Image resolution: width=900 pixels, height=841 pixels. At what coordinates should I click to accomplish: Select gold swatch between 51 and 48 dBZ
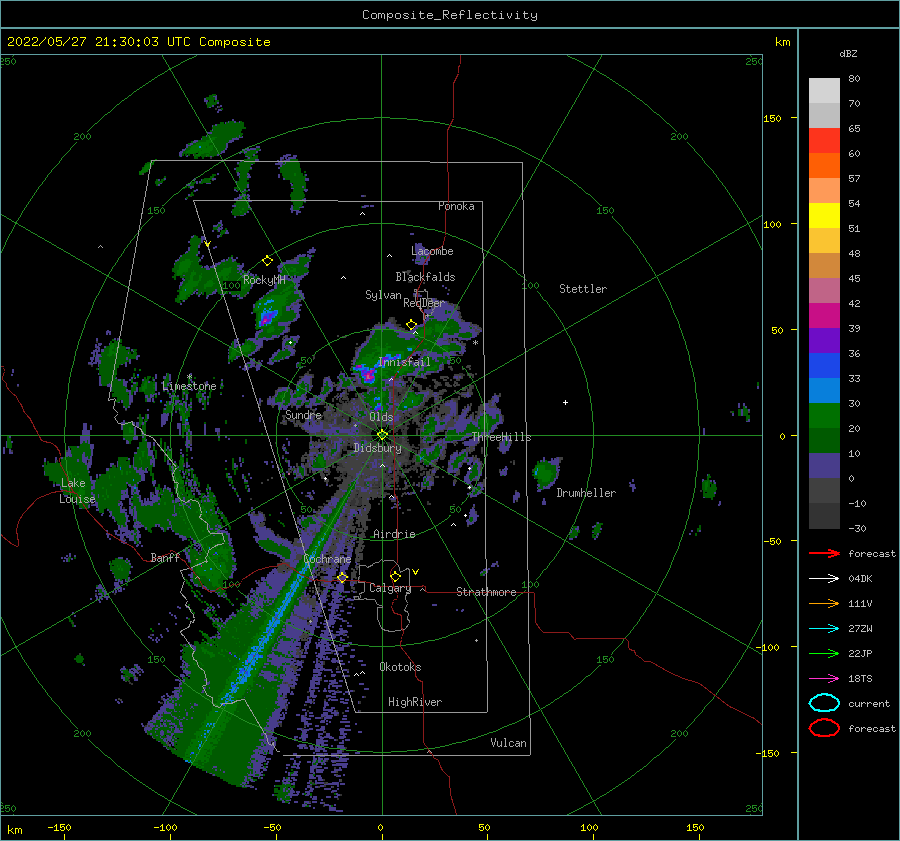point(824,240)
